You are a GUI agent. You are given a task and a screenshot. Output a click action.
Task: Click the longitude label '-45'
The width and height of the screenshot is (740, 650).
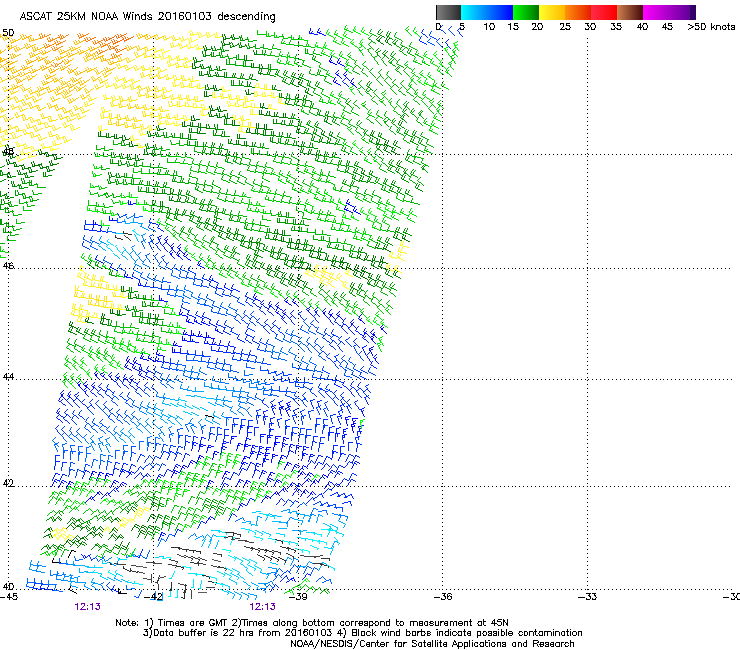click(9, 597)
